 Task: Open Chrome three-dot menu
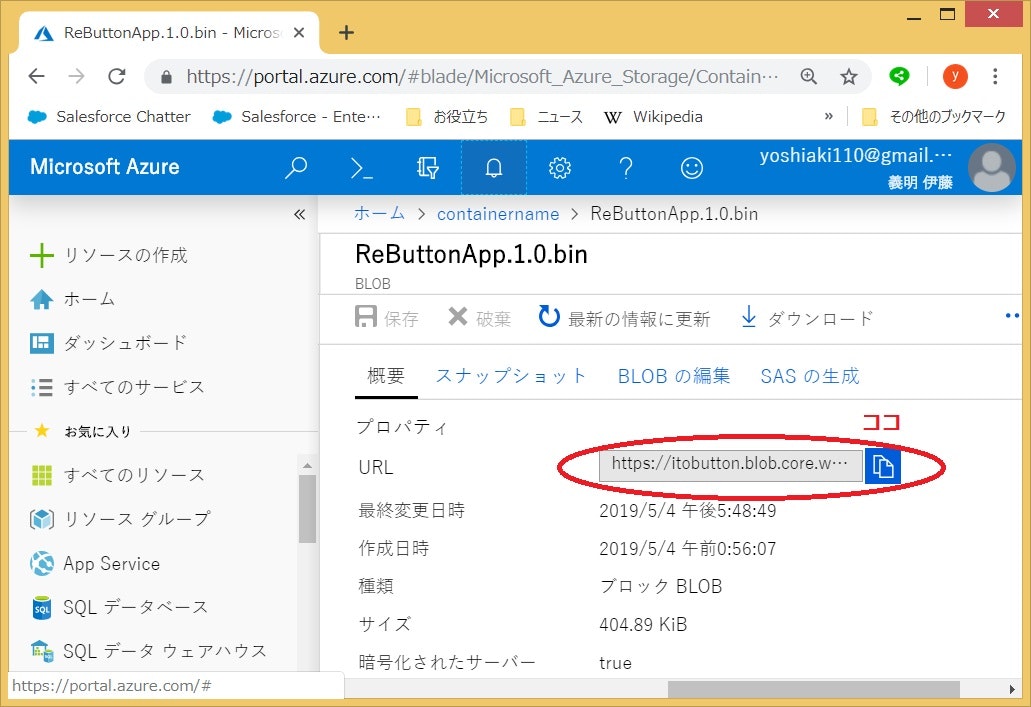[995, 76]
